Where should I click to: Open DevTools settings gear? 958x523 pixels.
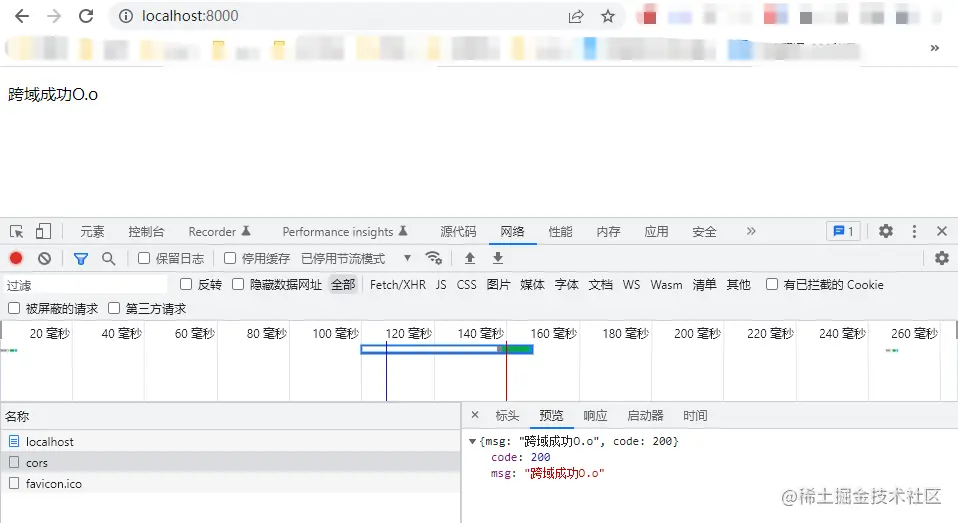(x=885, y=231)
